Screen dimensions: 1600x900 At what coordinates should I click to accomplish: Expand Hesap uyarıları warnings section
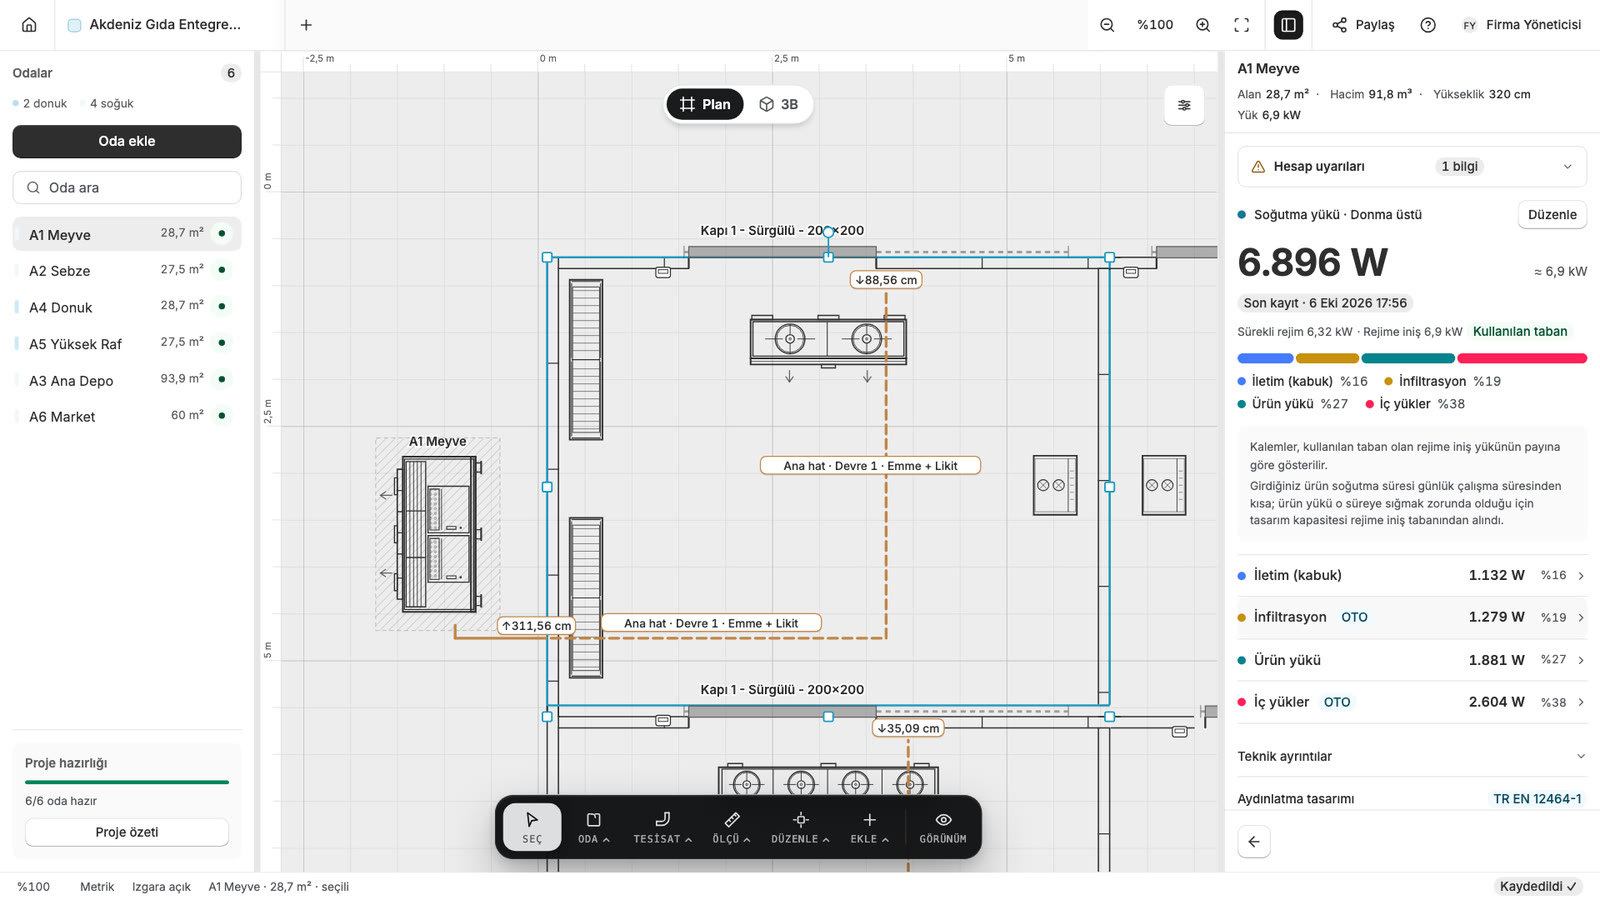[1412, 166]
